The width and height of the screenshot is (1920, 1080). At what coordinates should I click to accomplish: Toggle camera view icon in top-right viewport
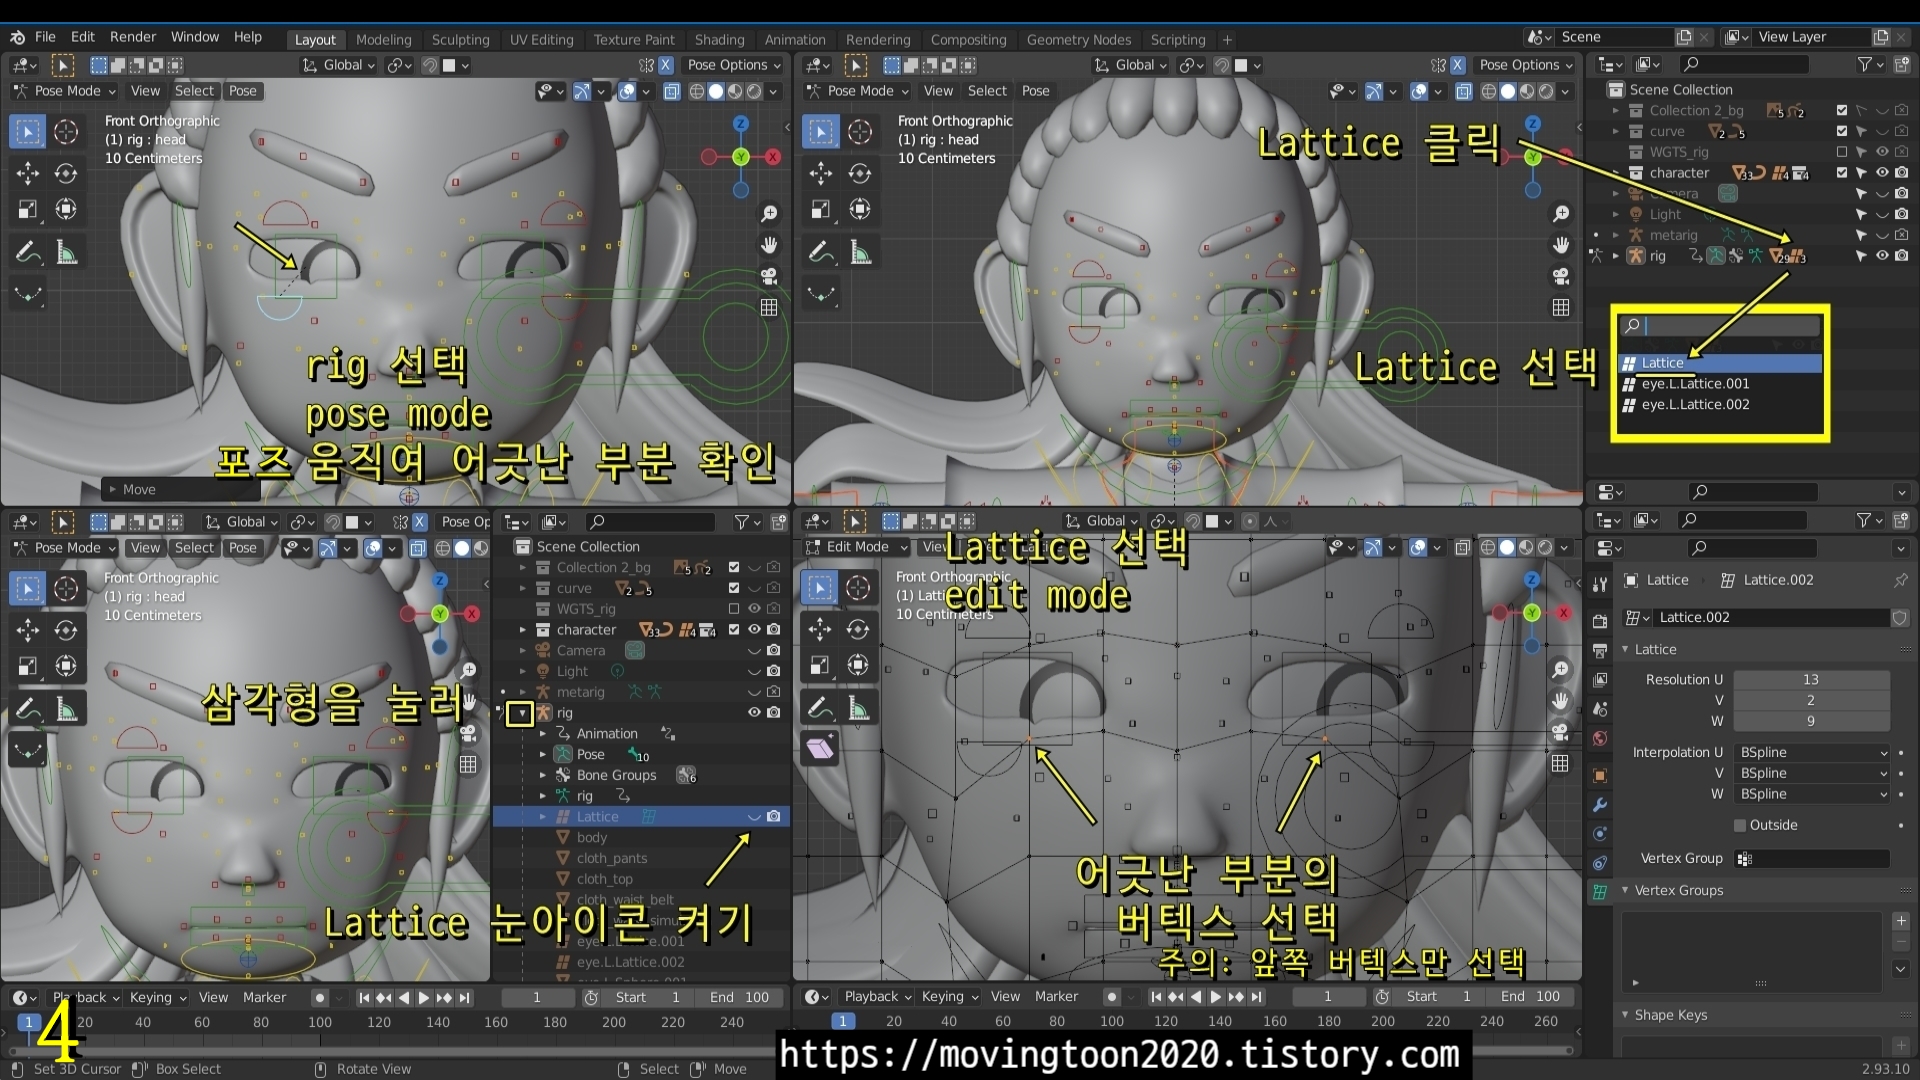(1561, 276)
